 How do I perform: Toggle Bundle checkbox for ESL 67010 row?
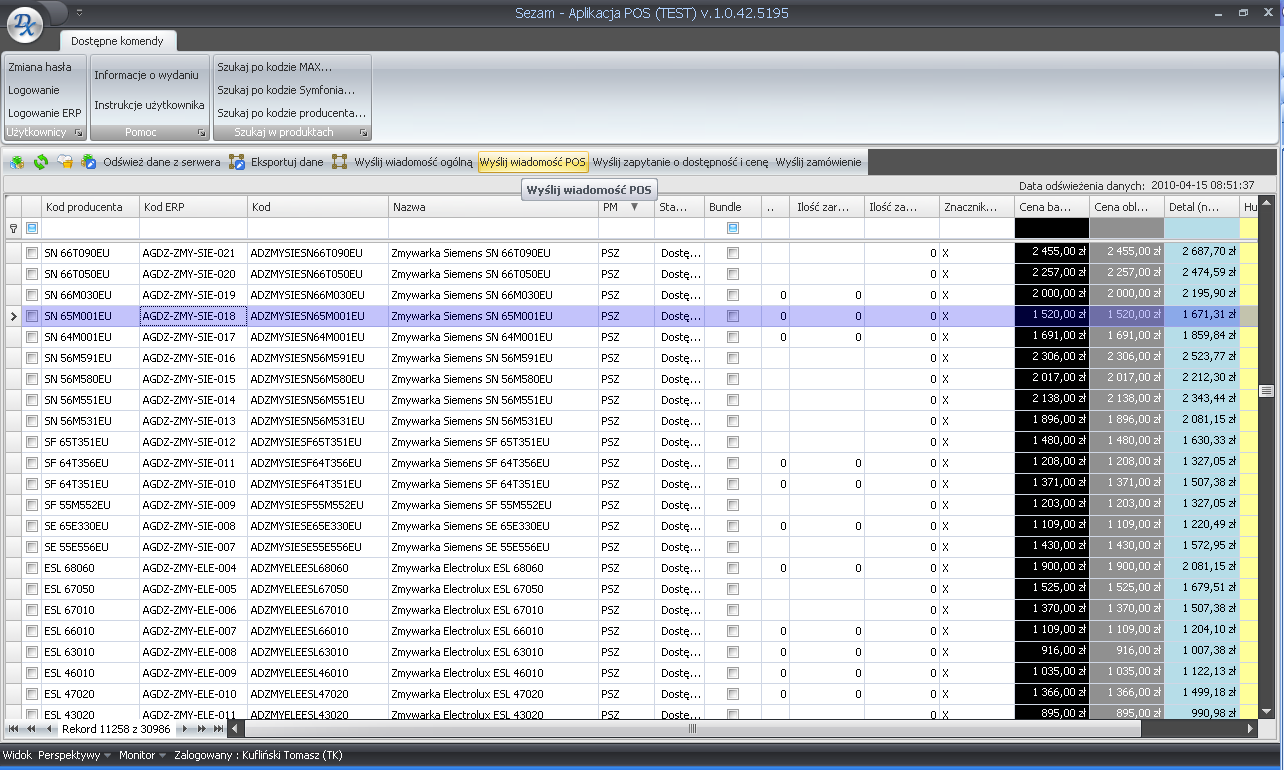(733, 610)
